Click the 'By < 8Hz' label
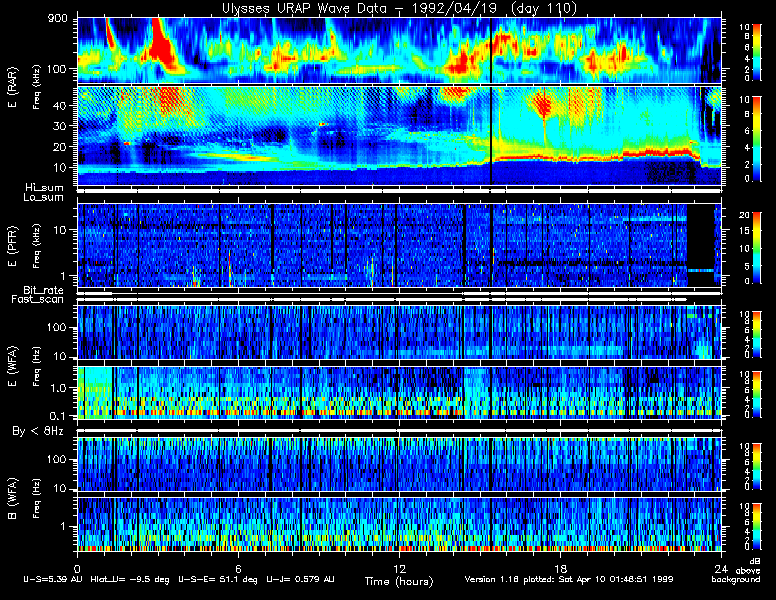The width and height of the screenshot is (776, 600). click(x=38, y=431)
